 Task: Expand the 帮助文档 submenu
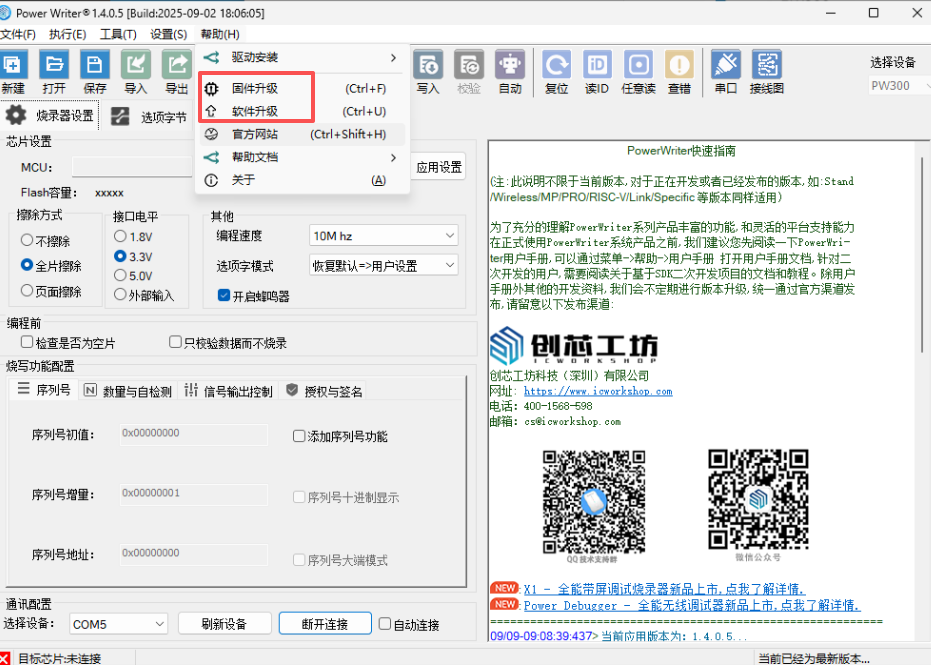[302, 157]
